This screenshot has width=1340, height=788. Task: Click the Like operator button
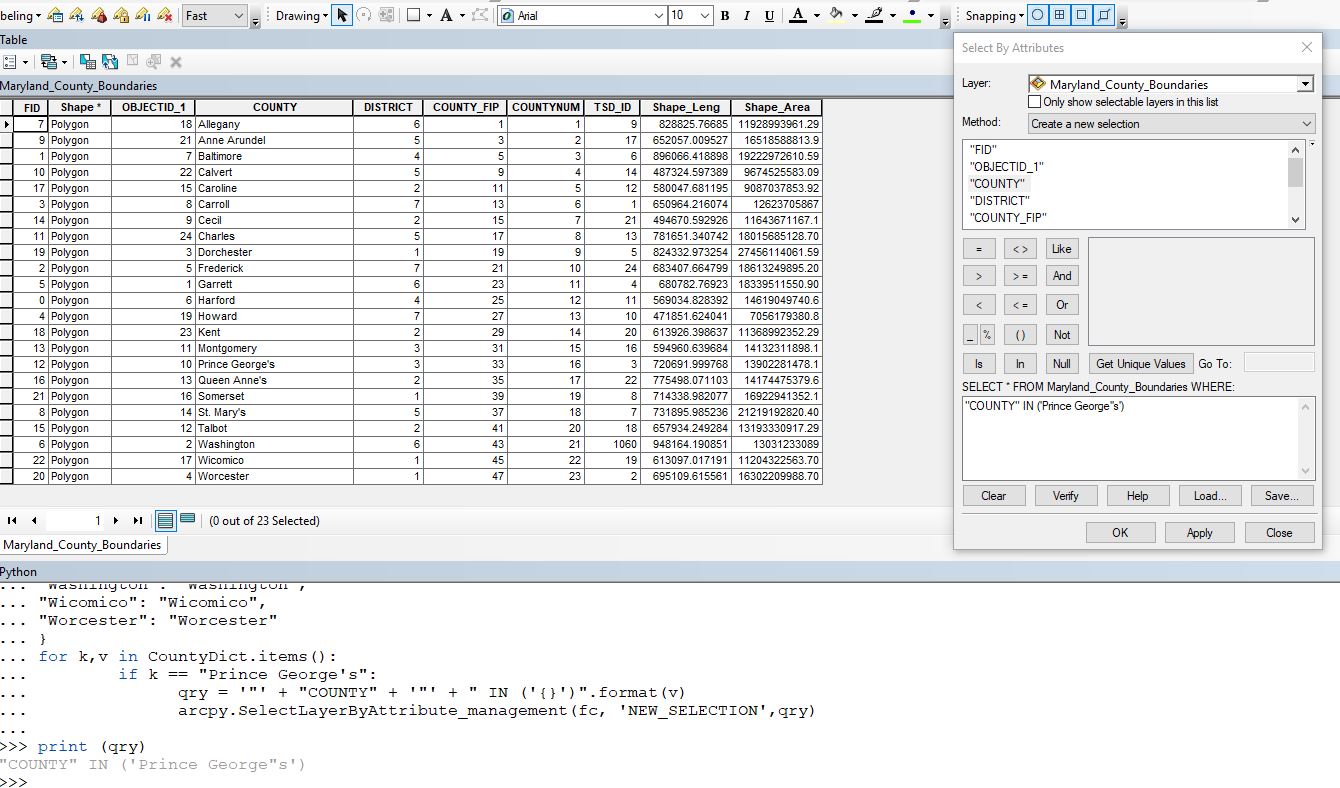click(x=1062, y=248)
